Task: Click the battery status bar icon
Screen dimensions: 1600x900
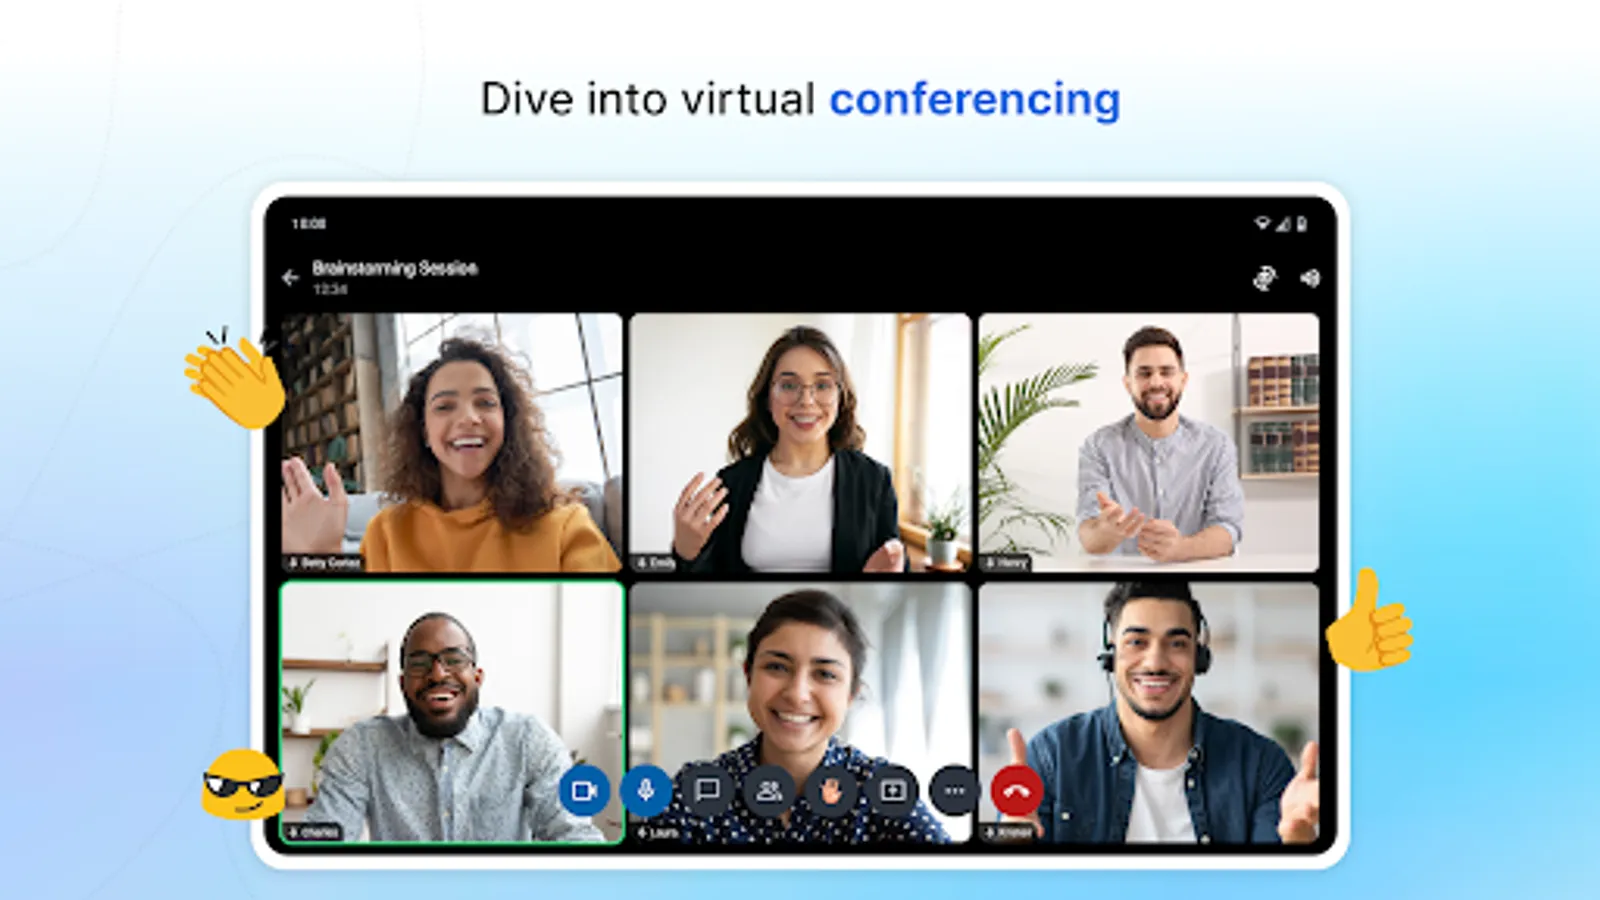Action: [1301, 223]
